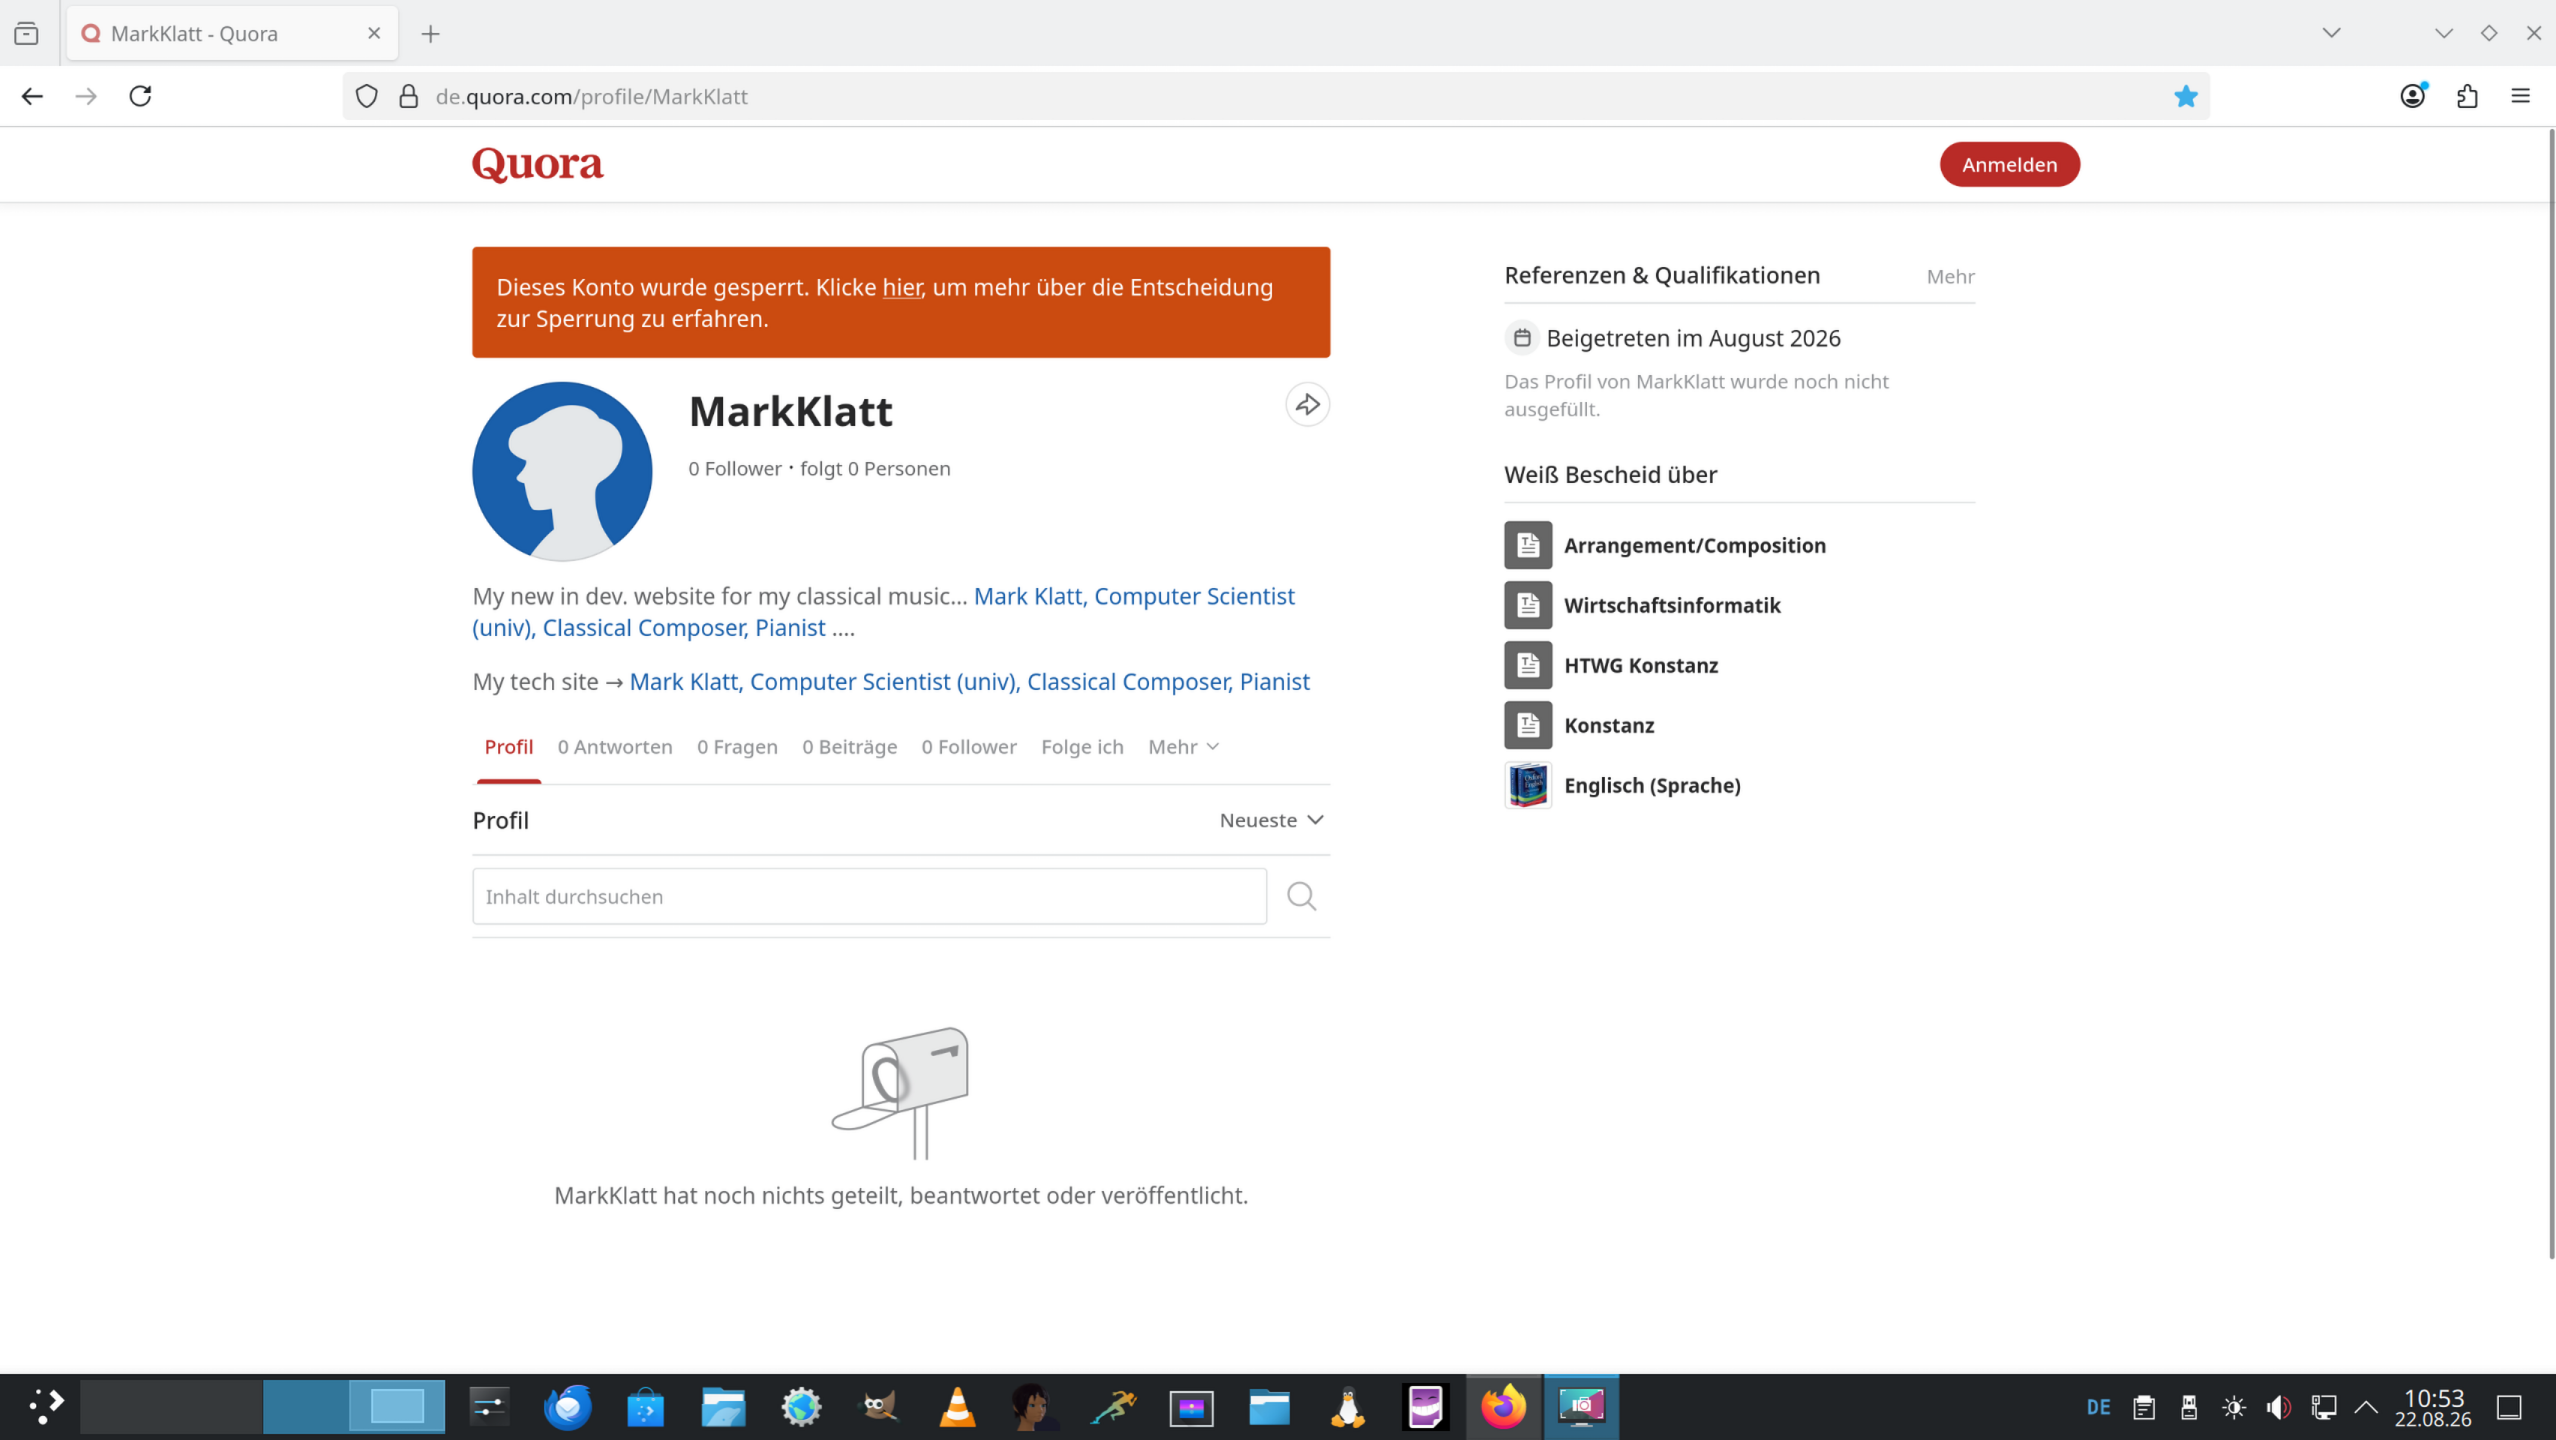
Task: Click the Quora logo
Action: [538, 164]
